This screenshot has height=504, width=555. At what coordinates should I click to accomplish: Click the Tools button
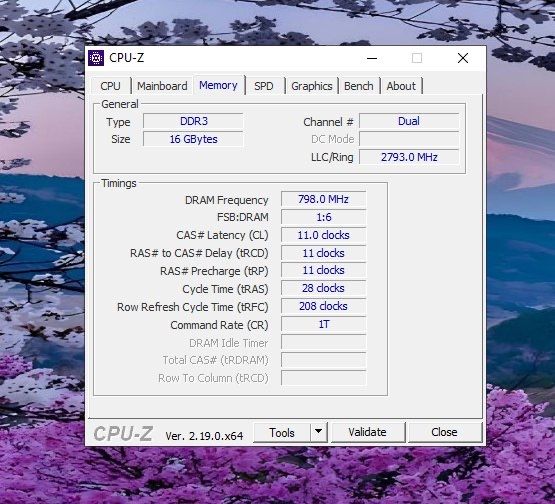(282, 433)
